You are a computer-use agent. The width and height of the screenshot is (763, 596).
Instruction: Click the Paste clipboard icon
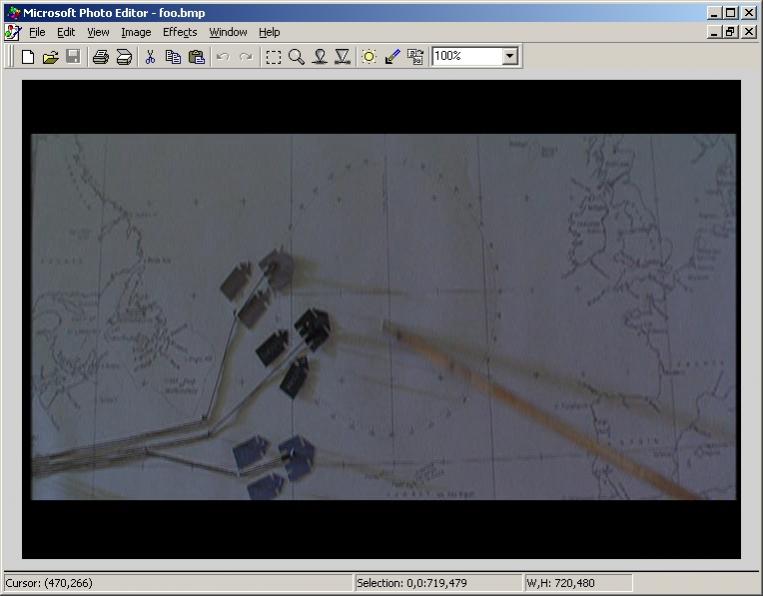tap(196, 57)
